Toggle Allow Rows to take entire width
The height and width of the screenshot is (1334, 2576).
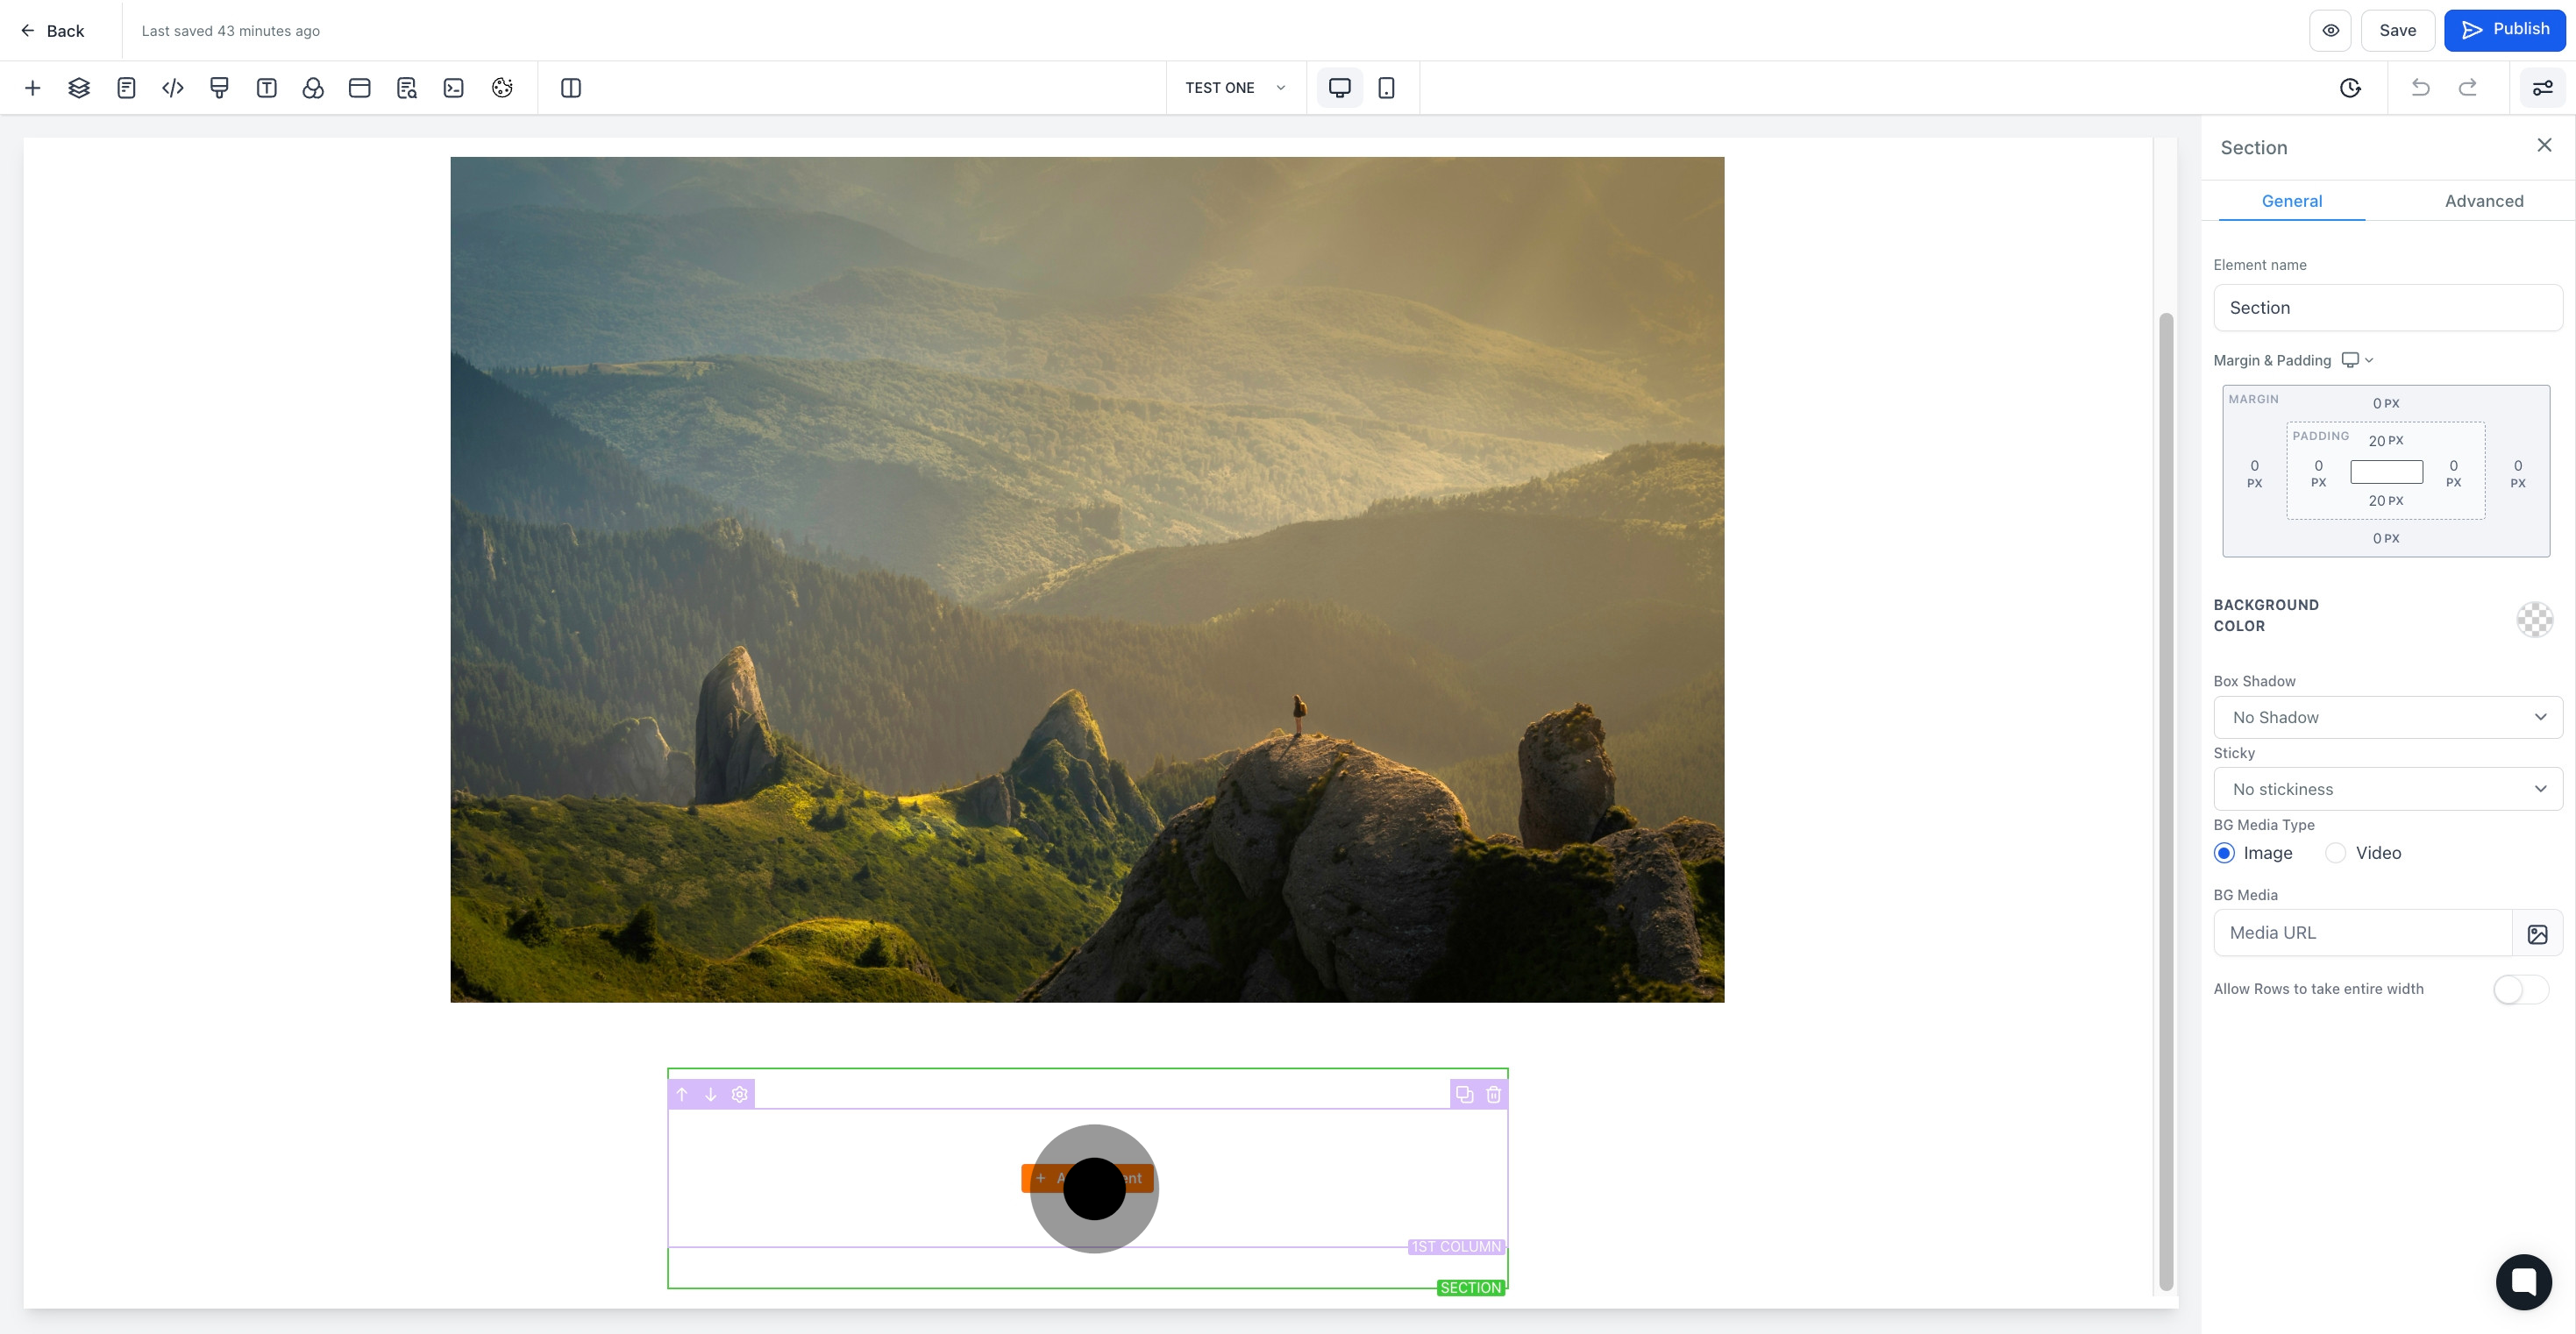pos(2521,990)
